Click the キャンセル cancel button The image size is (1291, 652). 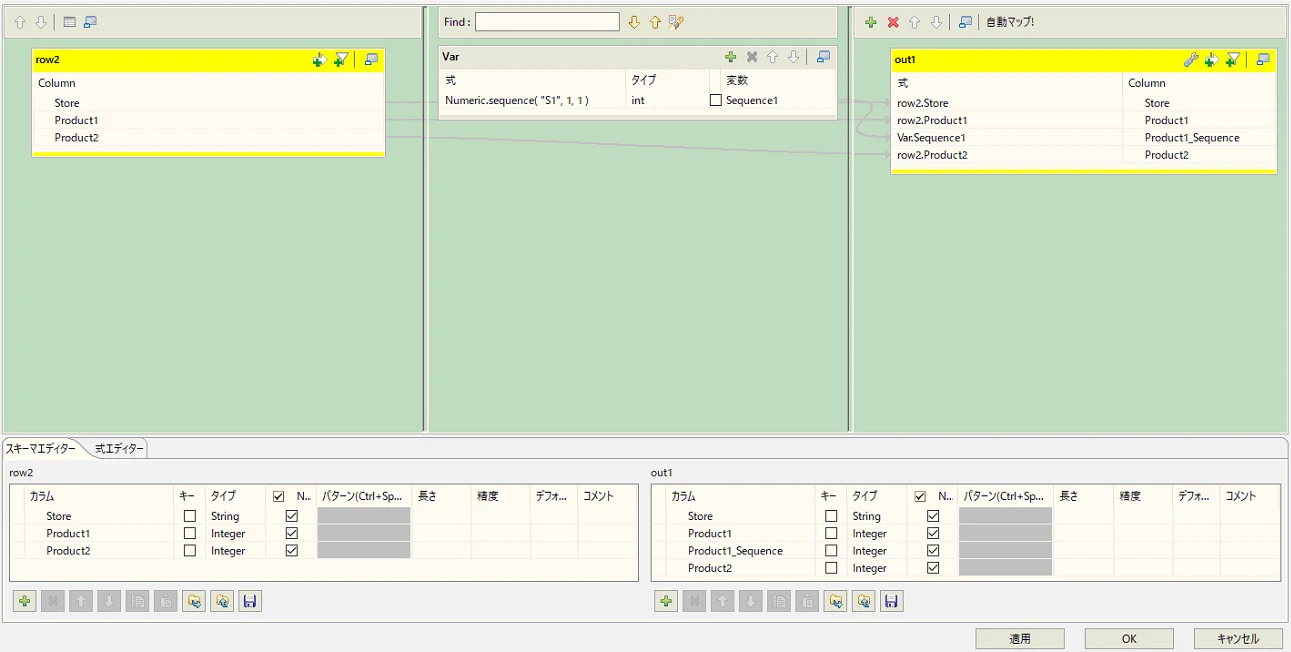(x=1238, y=638)
